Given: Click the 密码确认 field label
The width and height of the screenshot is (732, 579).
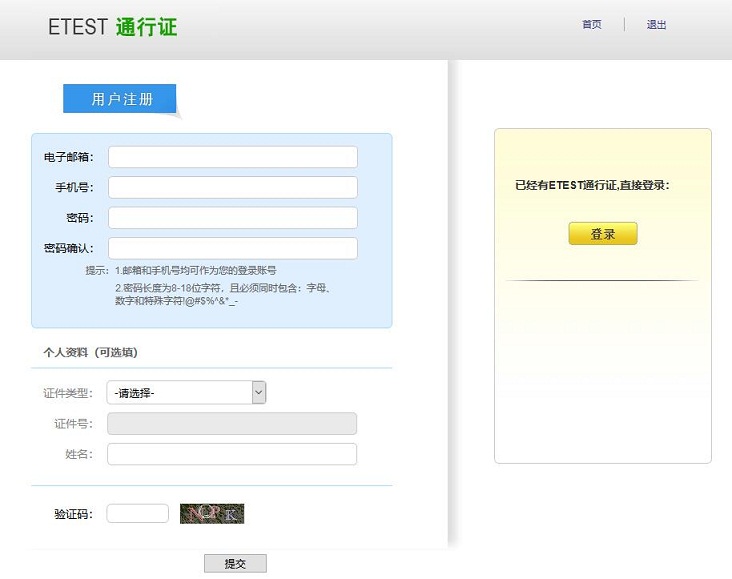Looking at the screenshot, I should tap(68, 248).
